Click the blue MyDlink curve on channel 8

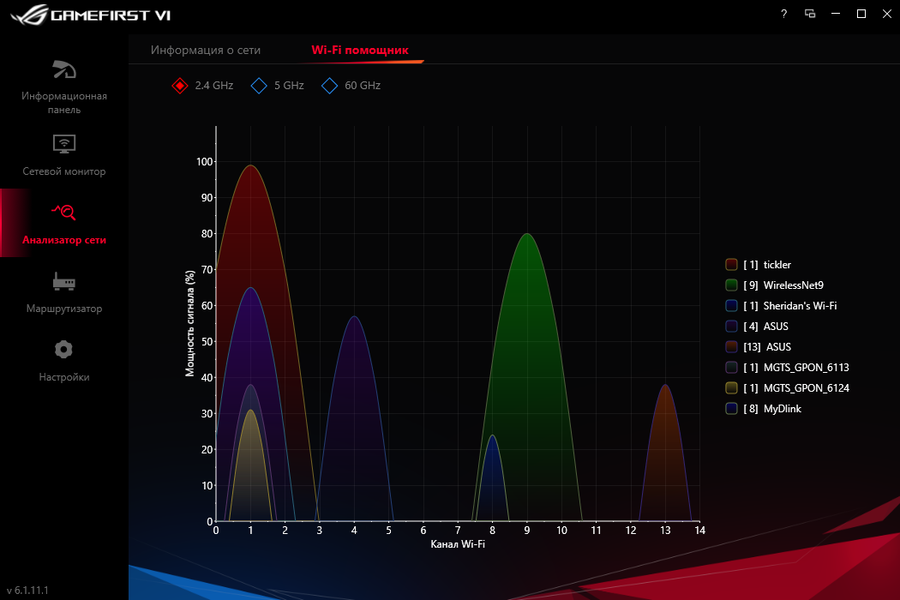pyautogui.click(x=492, y=477)
